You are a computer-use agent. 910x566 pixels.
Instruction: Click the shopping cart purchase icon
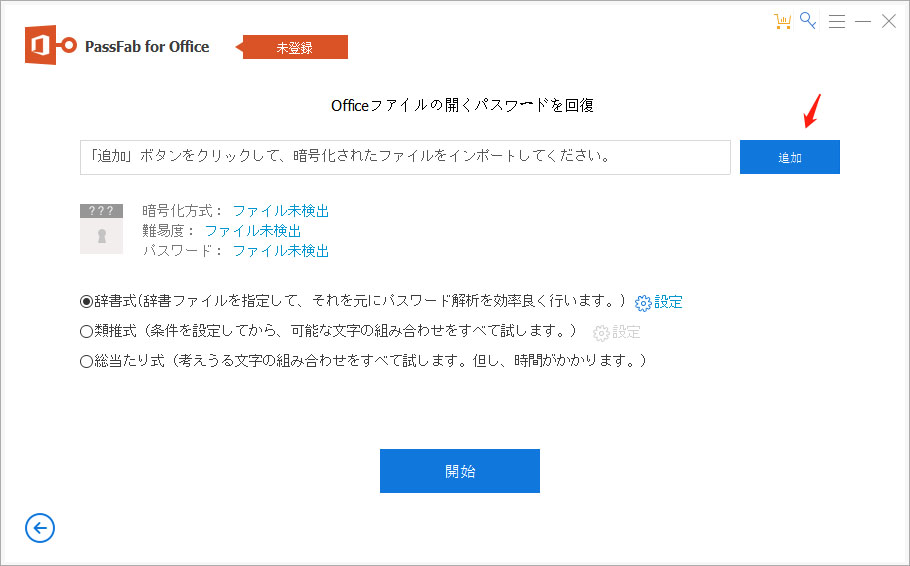coord(783,21)
